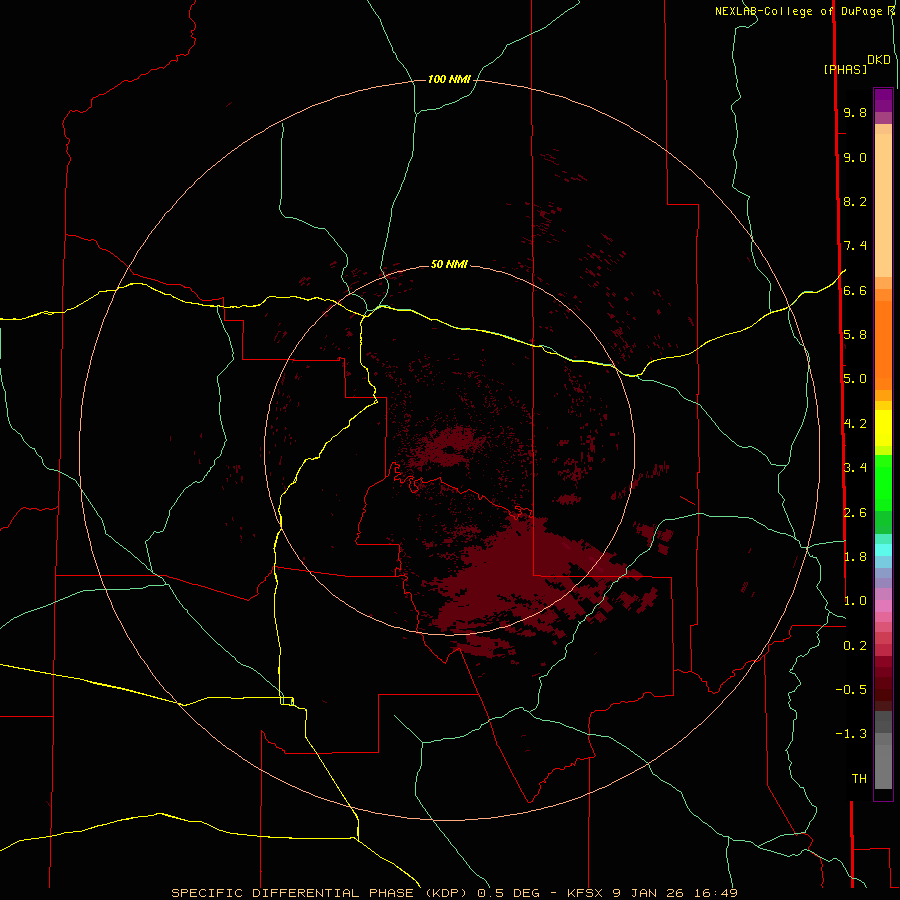Click the 9.0 scale label
This screenshot has width=900, height=900.
855,157
